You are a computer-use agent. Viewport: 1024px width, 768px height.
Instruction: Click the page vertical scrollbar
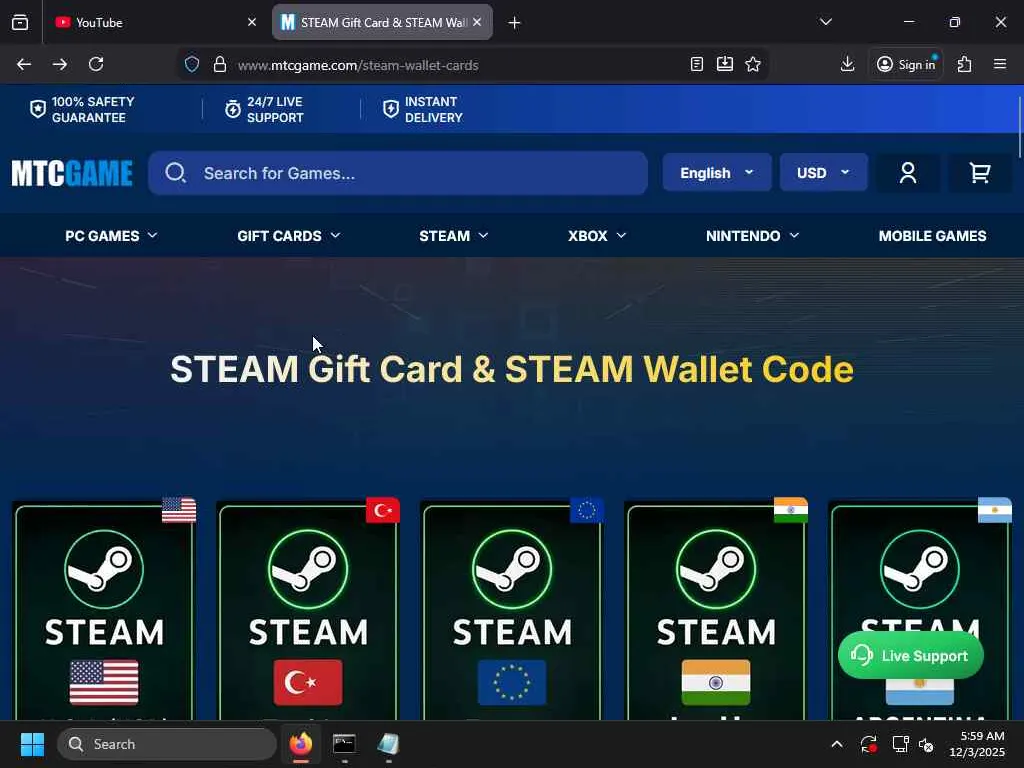tap(1019, 127)
